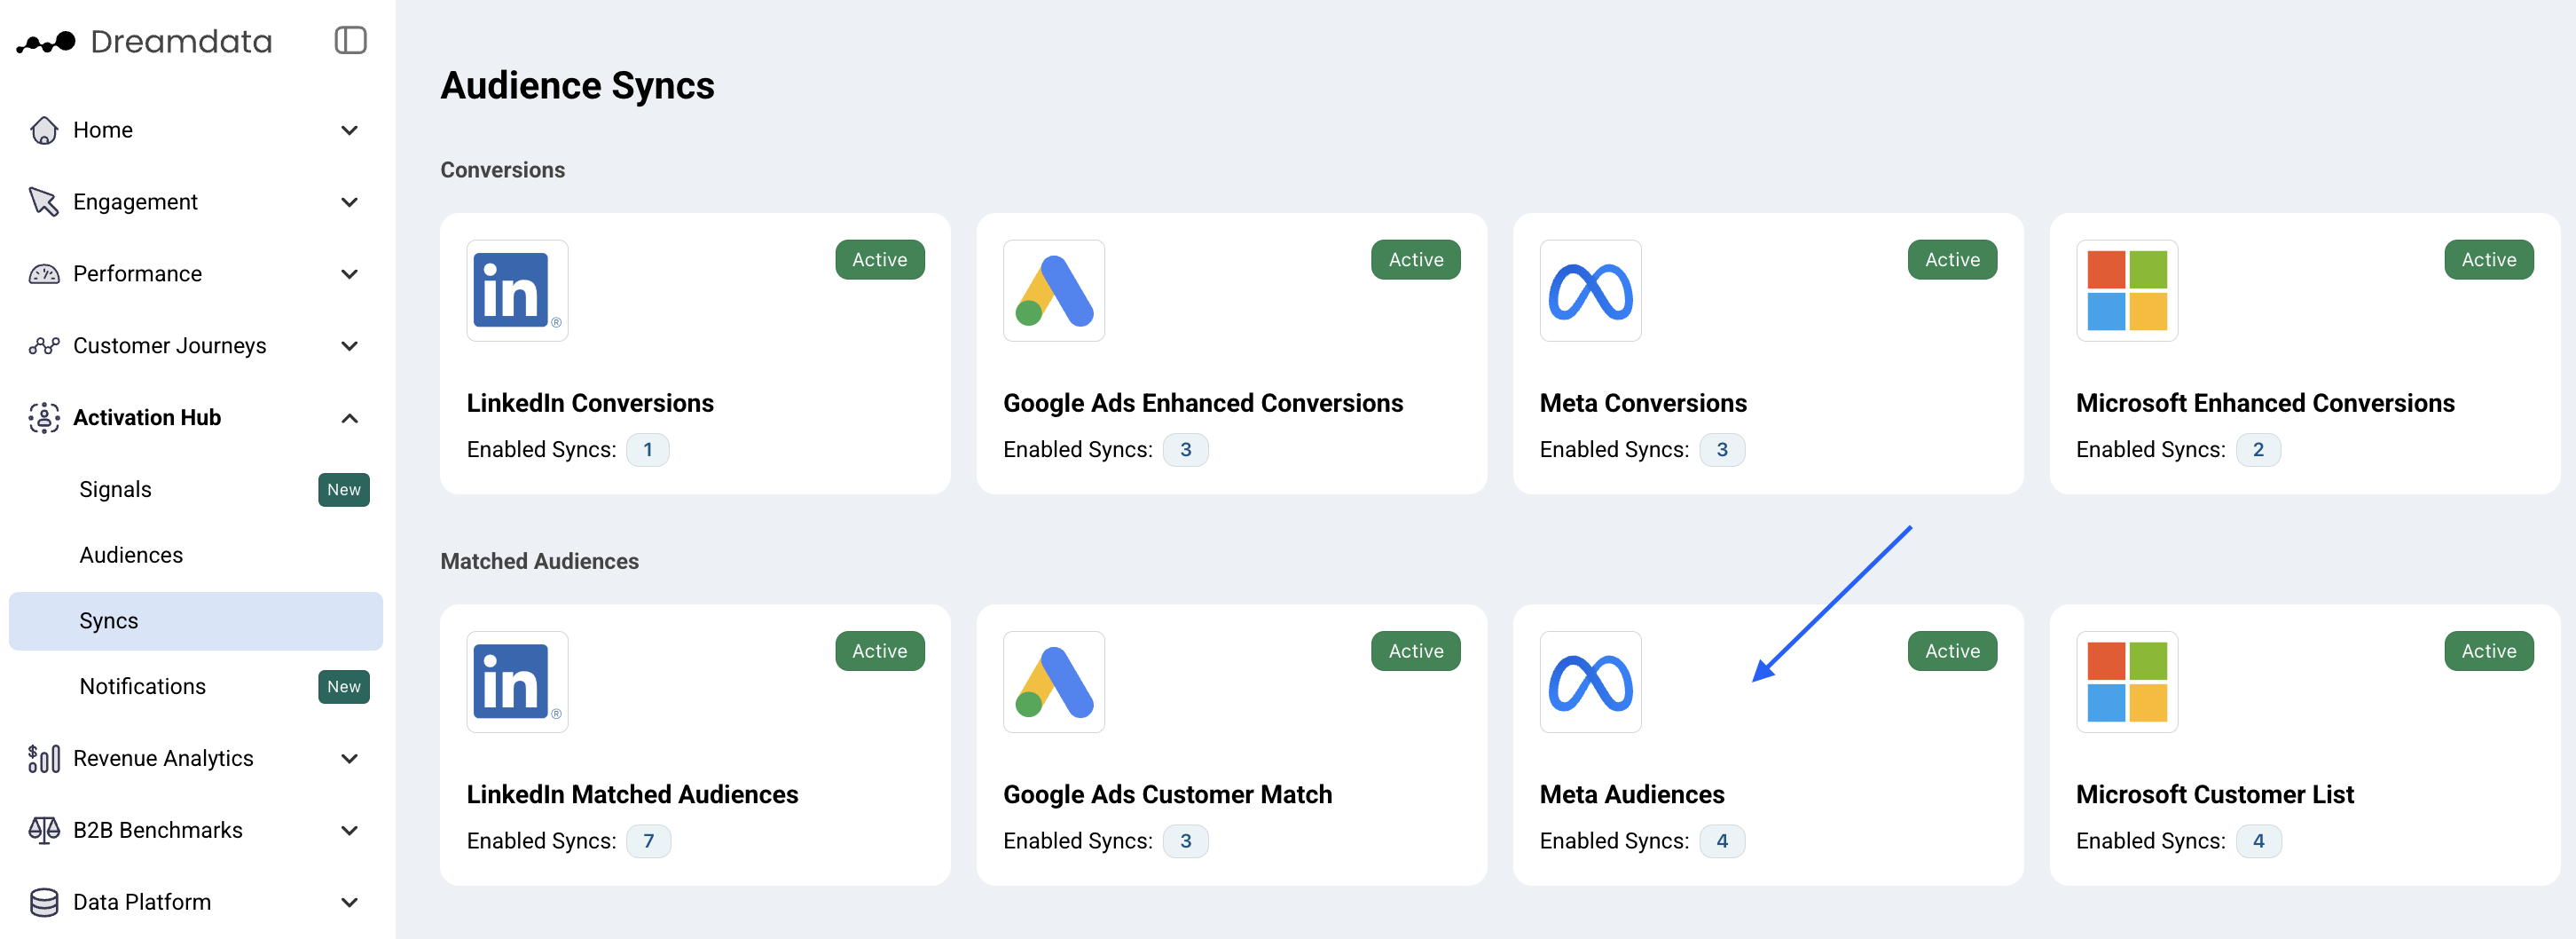The image size is (2576, 939).
Task: Click Active badge on Meta Conversions card
Action: tap(1952, 260)
